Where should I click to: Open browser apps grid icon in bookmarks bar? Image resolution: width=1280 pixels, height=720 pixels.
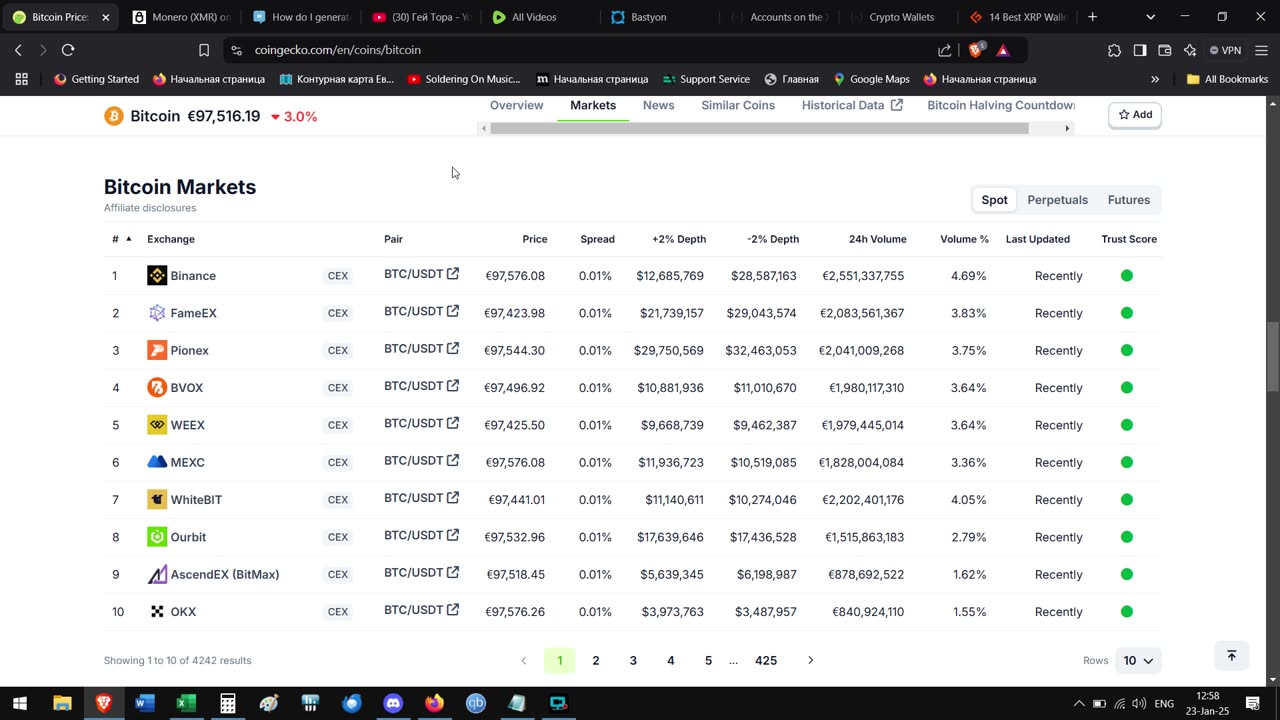[x=21, y=79]
